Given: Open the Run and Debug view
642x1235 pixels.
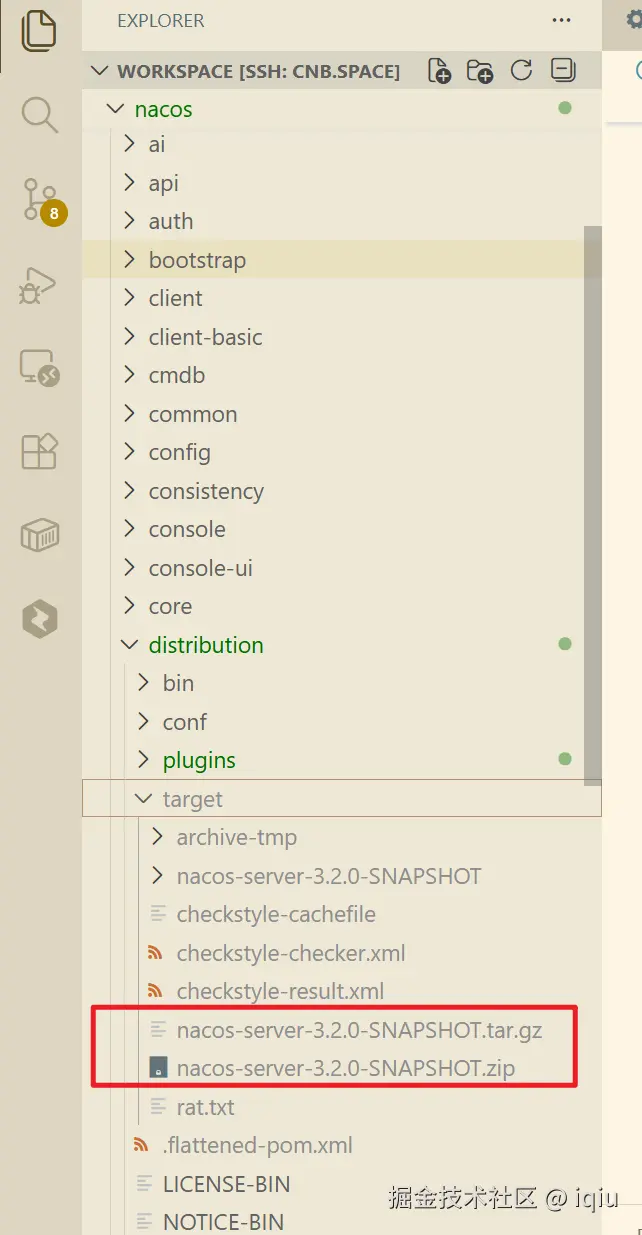Looking at the screenshot, I should (x=39, y=285).
